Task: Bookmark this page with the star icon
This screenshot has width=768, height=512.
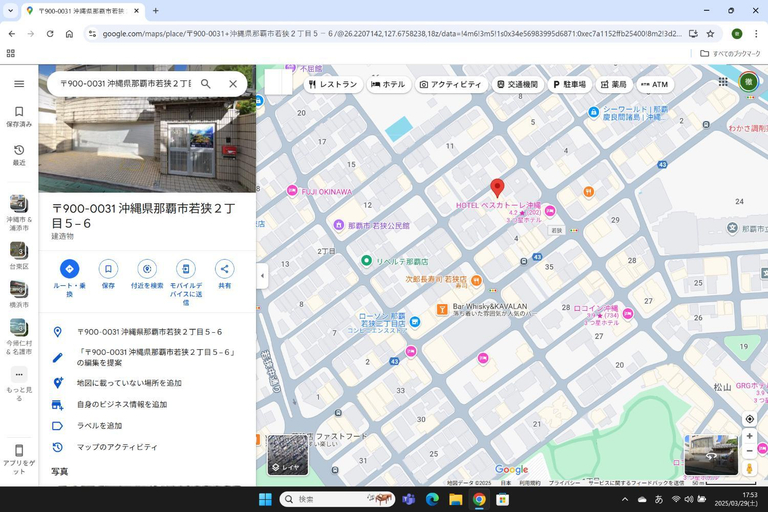Action: pyautogui.click(x=710, y=34)
